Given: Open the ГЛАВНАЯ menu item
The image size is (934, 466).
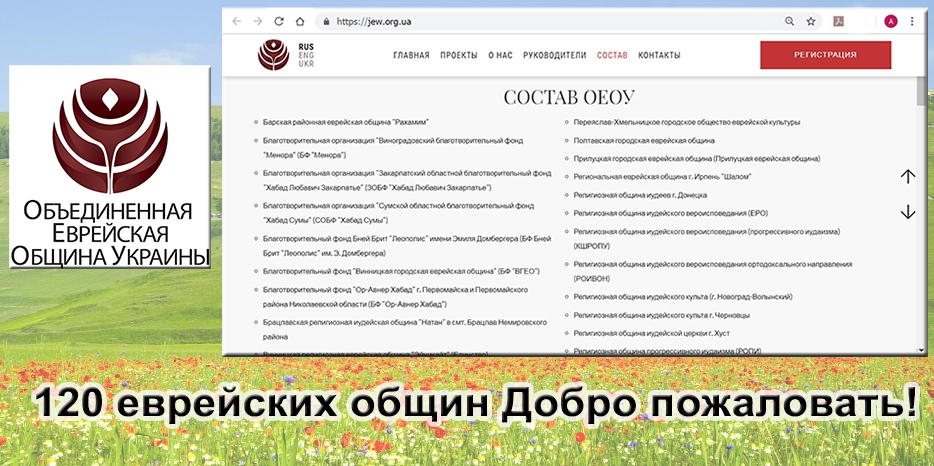Looking at the screenshot, I should coord(412,55).
